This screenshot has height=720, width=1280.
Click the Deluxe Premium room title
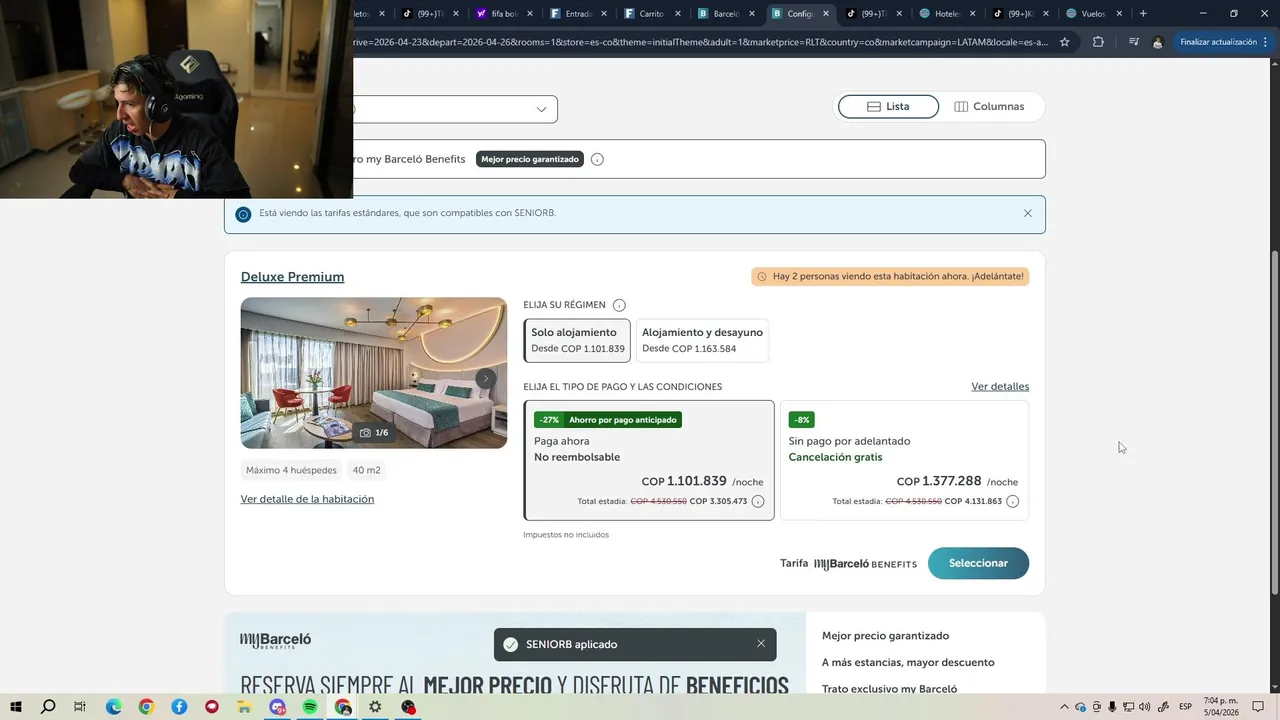(x=292, y=277)
